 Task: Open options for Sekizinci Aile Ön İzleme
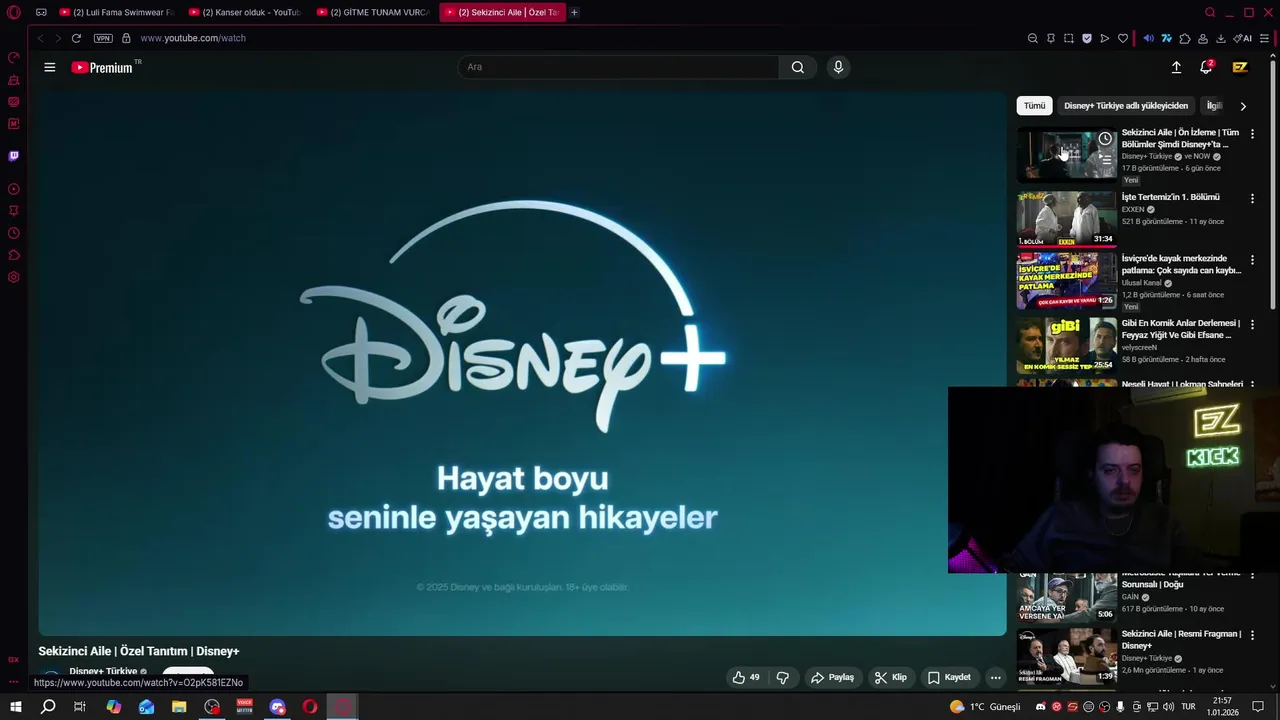click(1252, 134)
